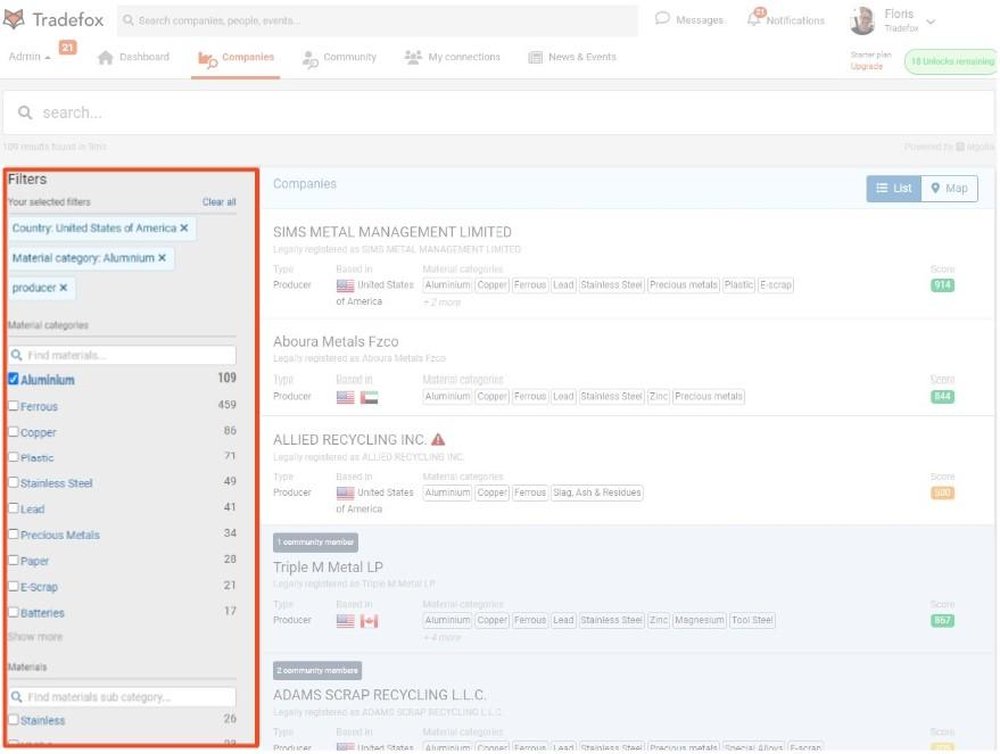Click the Magnesium tag on Triple M
Screen dimensions: 1000x754
(x=699, y=620)
